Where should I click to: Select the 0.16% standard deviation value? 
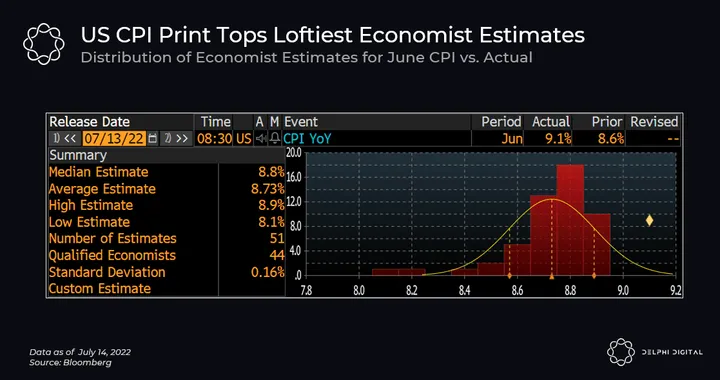tap(268, 272)
